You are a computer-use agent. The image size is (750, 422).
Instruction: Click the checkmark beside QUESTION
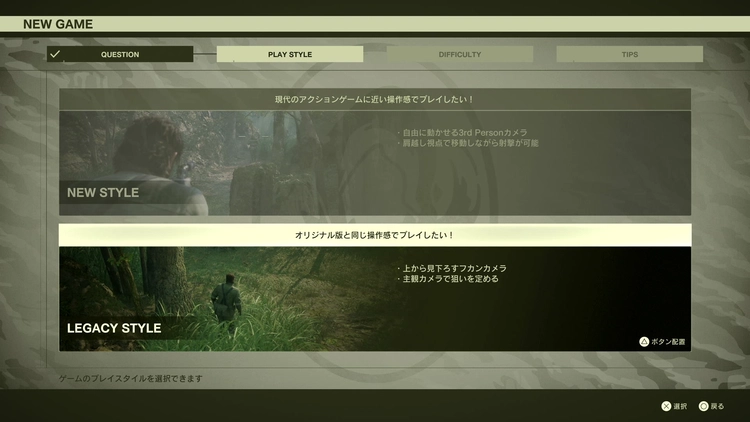click(x=55, y=54)
